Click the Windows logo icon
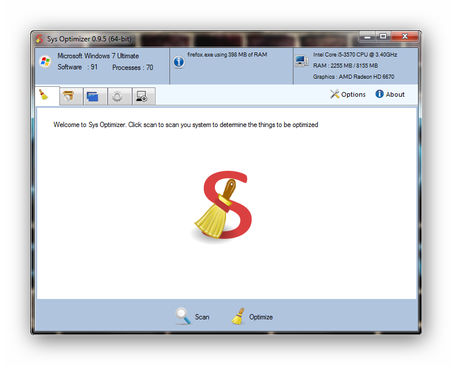The height and width of the screenshot is (366, 453). [x=45, y=61]
